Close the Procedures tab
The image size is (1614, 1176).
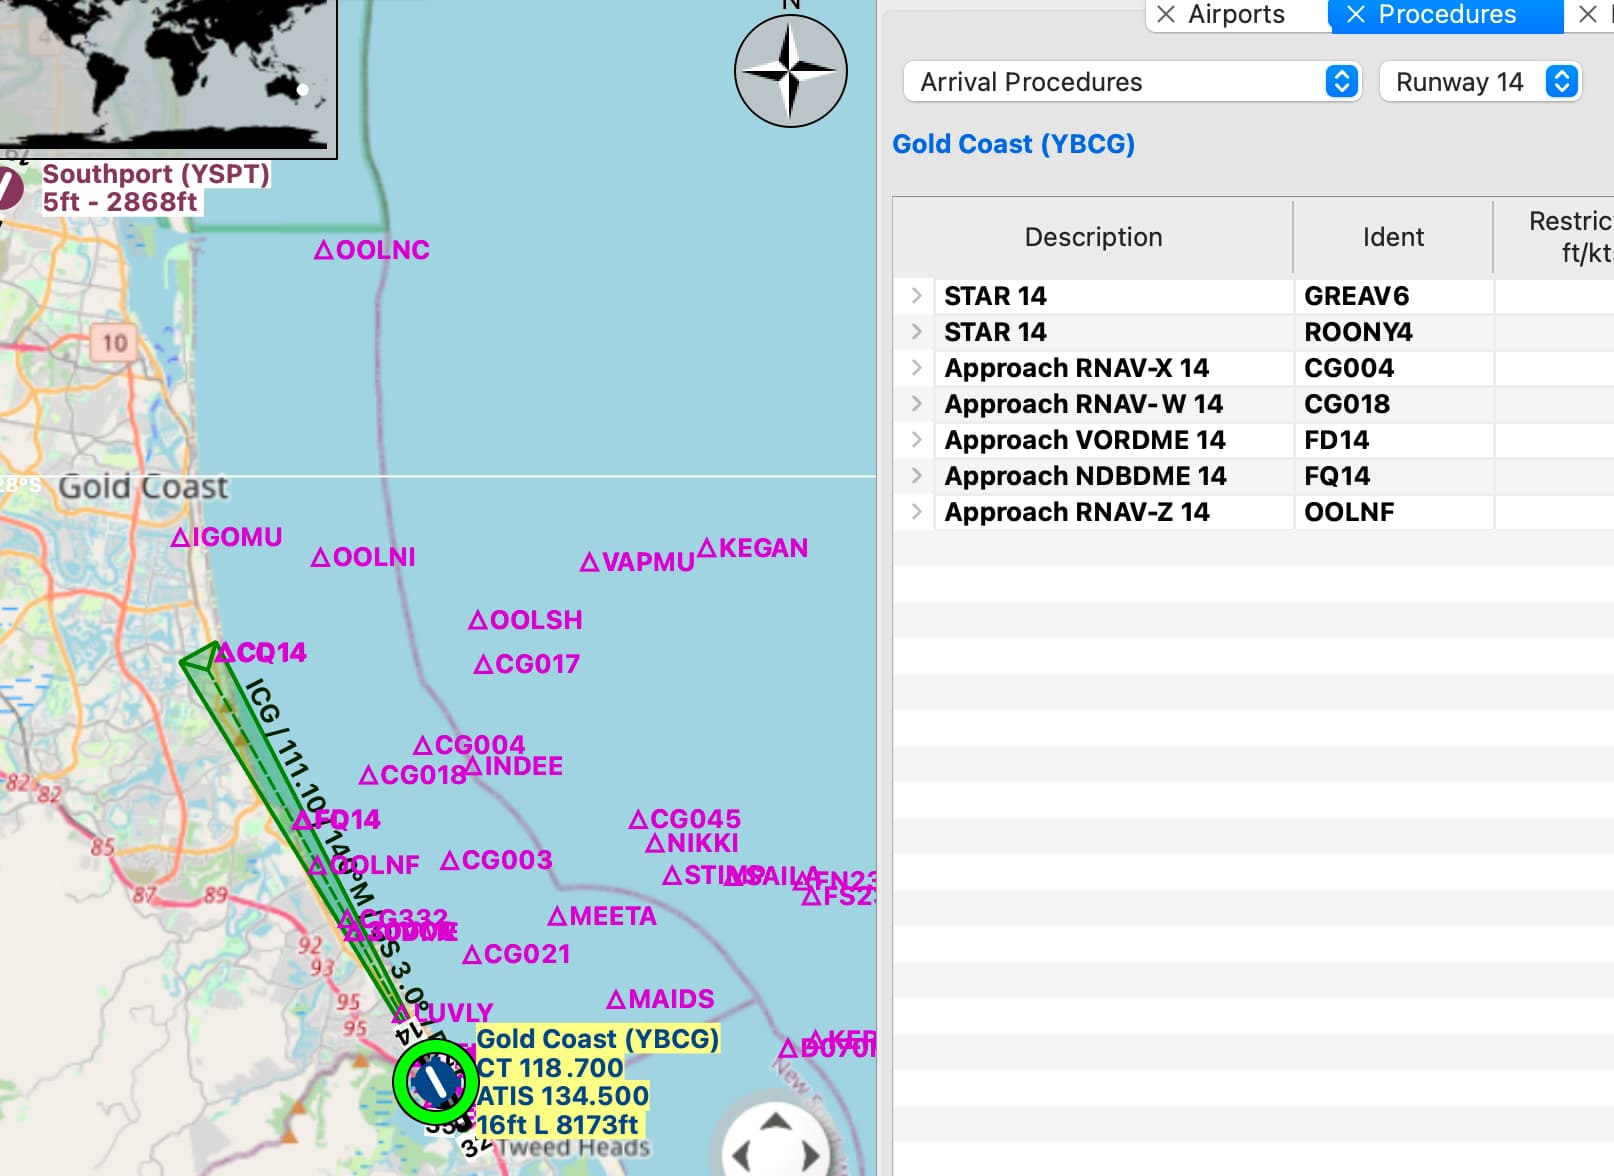pos(1356,14)
